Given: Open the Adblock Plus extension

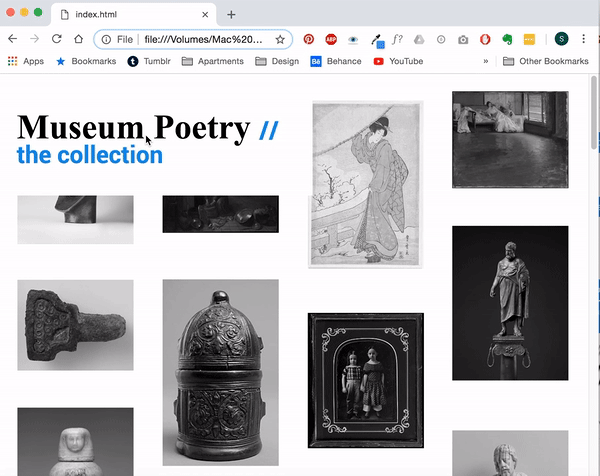Looking at the screenshot, I should point(331,39).
